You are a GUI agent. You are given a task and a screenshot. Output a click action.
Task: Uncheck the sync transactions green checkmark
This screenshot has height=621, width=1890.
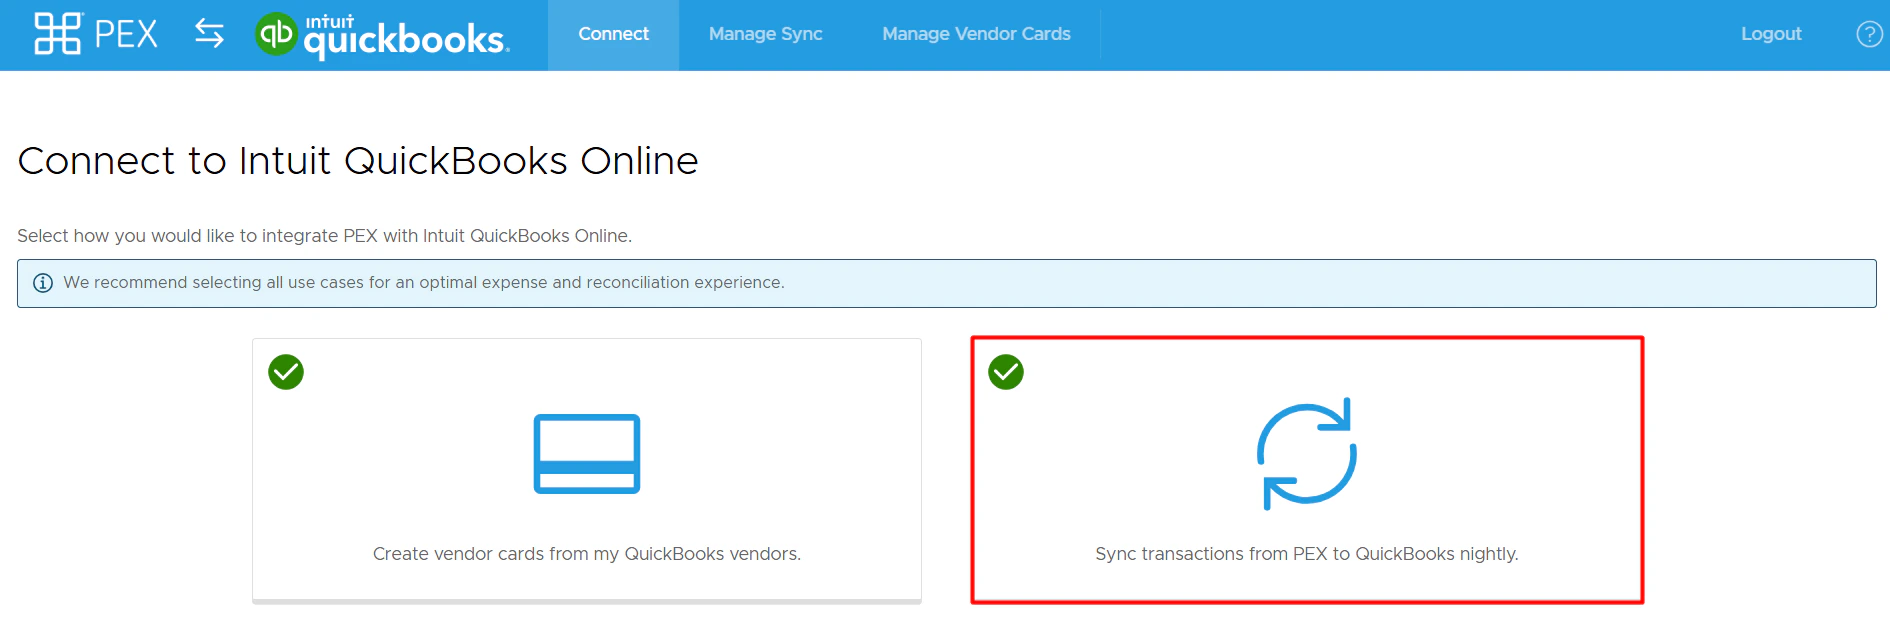pos(1006,372)
